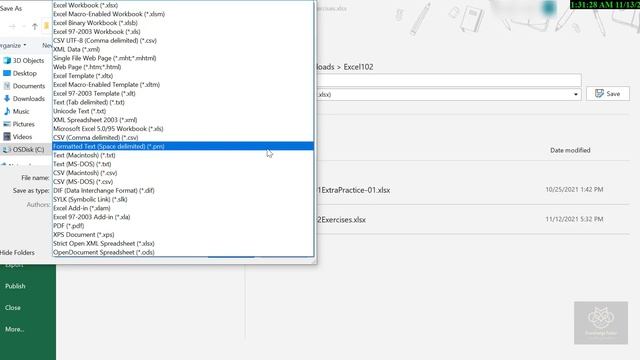
Task: Open the Organize dropdown menu
Action: (13, 45)
